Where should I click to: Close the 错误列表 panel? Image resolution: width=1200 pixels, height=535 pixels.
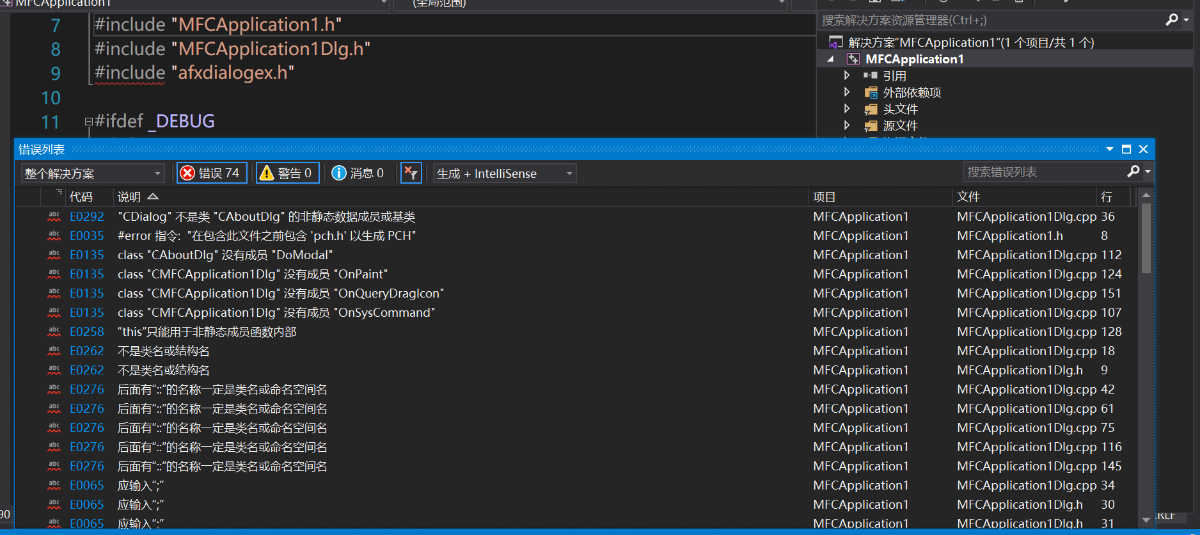coord(1143,149)
